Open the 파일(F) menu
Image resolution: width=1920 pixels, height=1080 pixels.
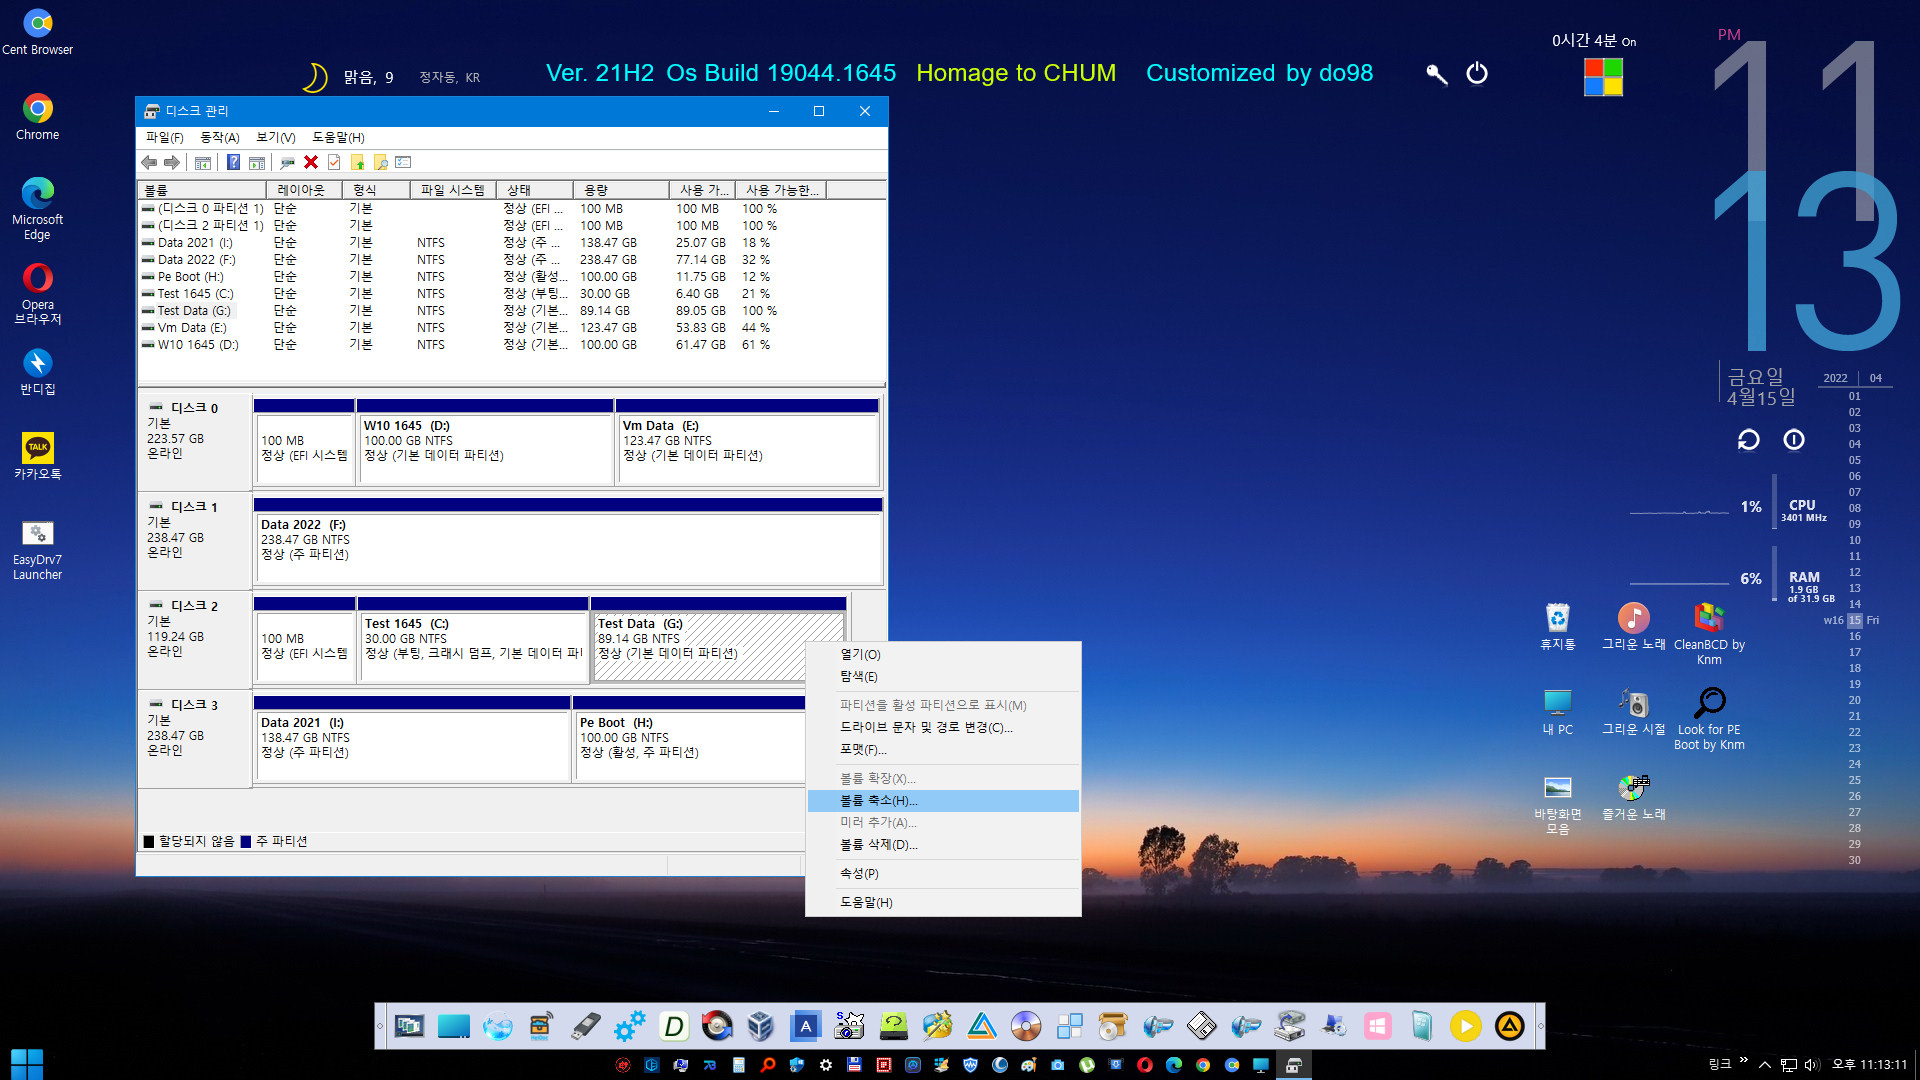click(165, 137)
